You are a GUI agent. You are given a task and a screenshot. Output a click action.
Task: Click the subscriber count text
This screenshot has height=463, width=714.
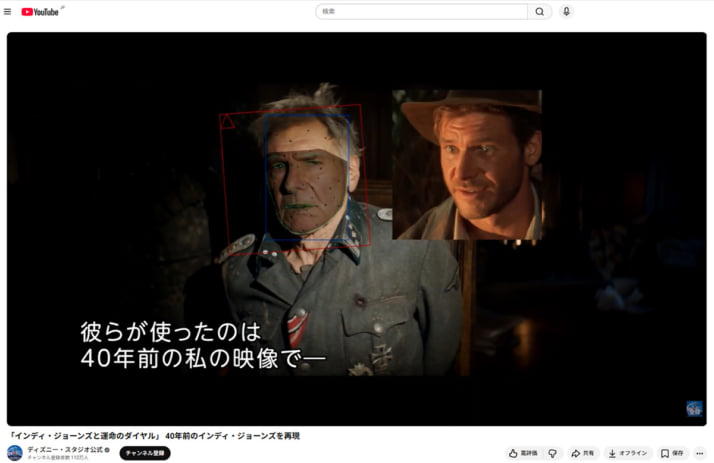click(x=58, y=457)
